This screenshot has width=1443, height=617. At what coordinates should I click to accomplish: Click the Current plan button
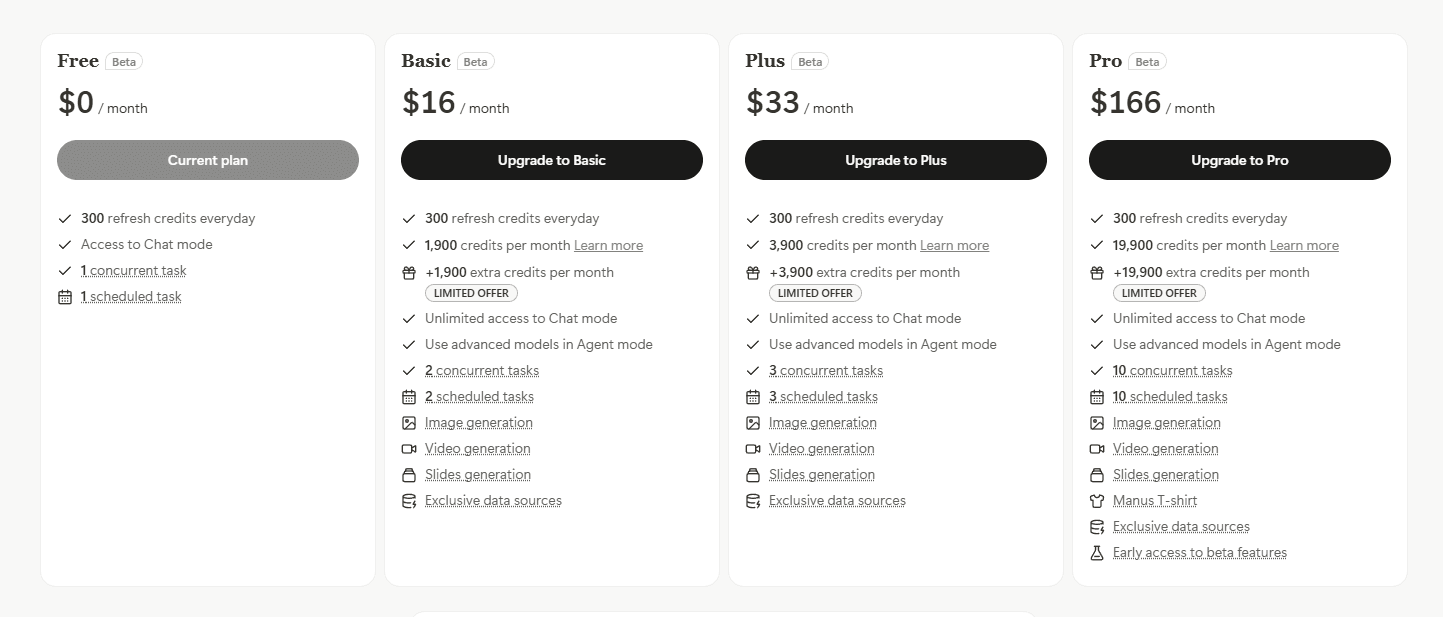click(x=208, y=160)
